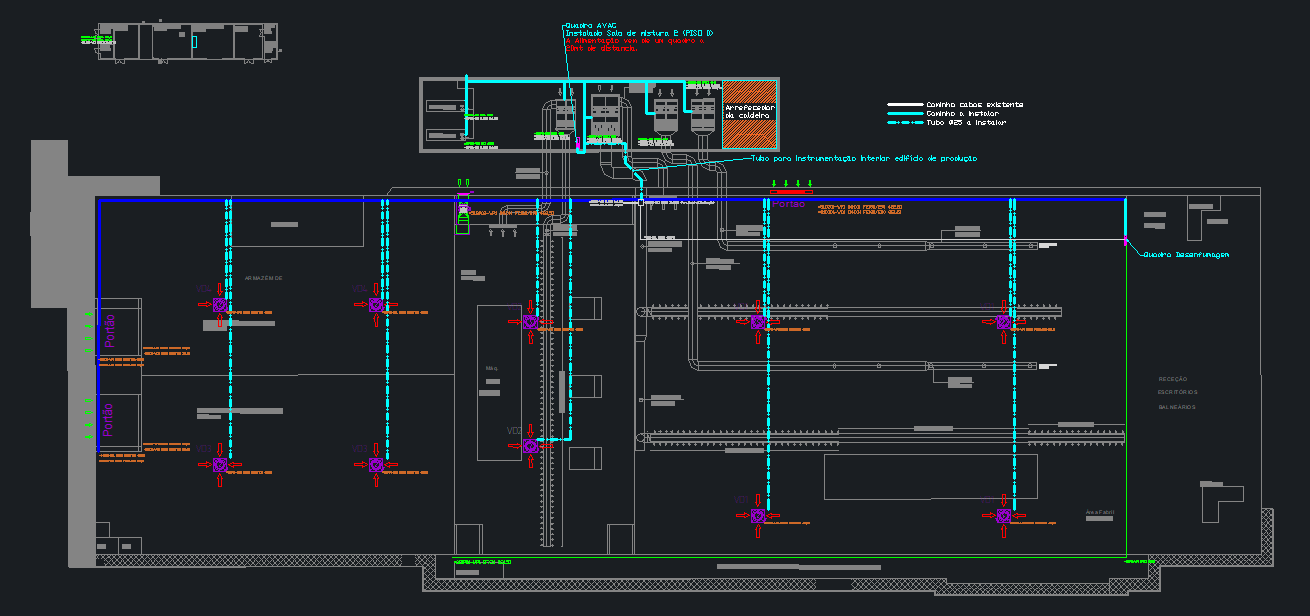Select the Quadro Desenfumagem annotation text
Screen dimensions: 1310x616
(x=1187, y=255)
